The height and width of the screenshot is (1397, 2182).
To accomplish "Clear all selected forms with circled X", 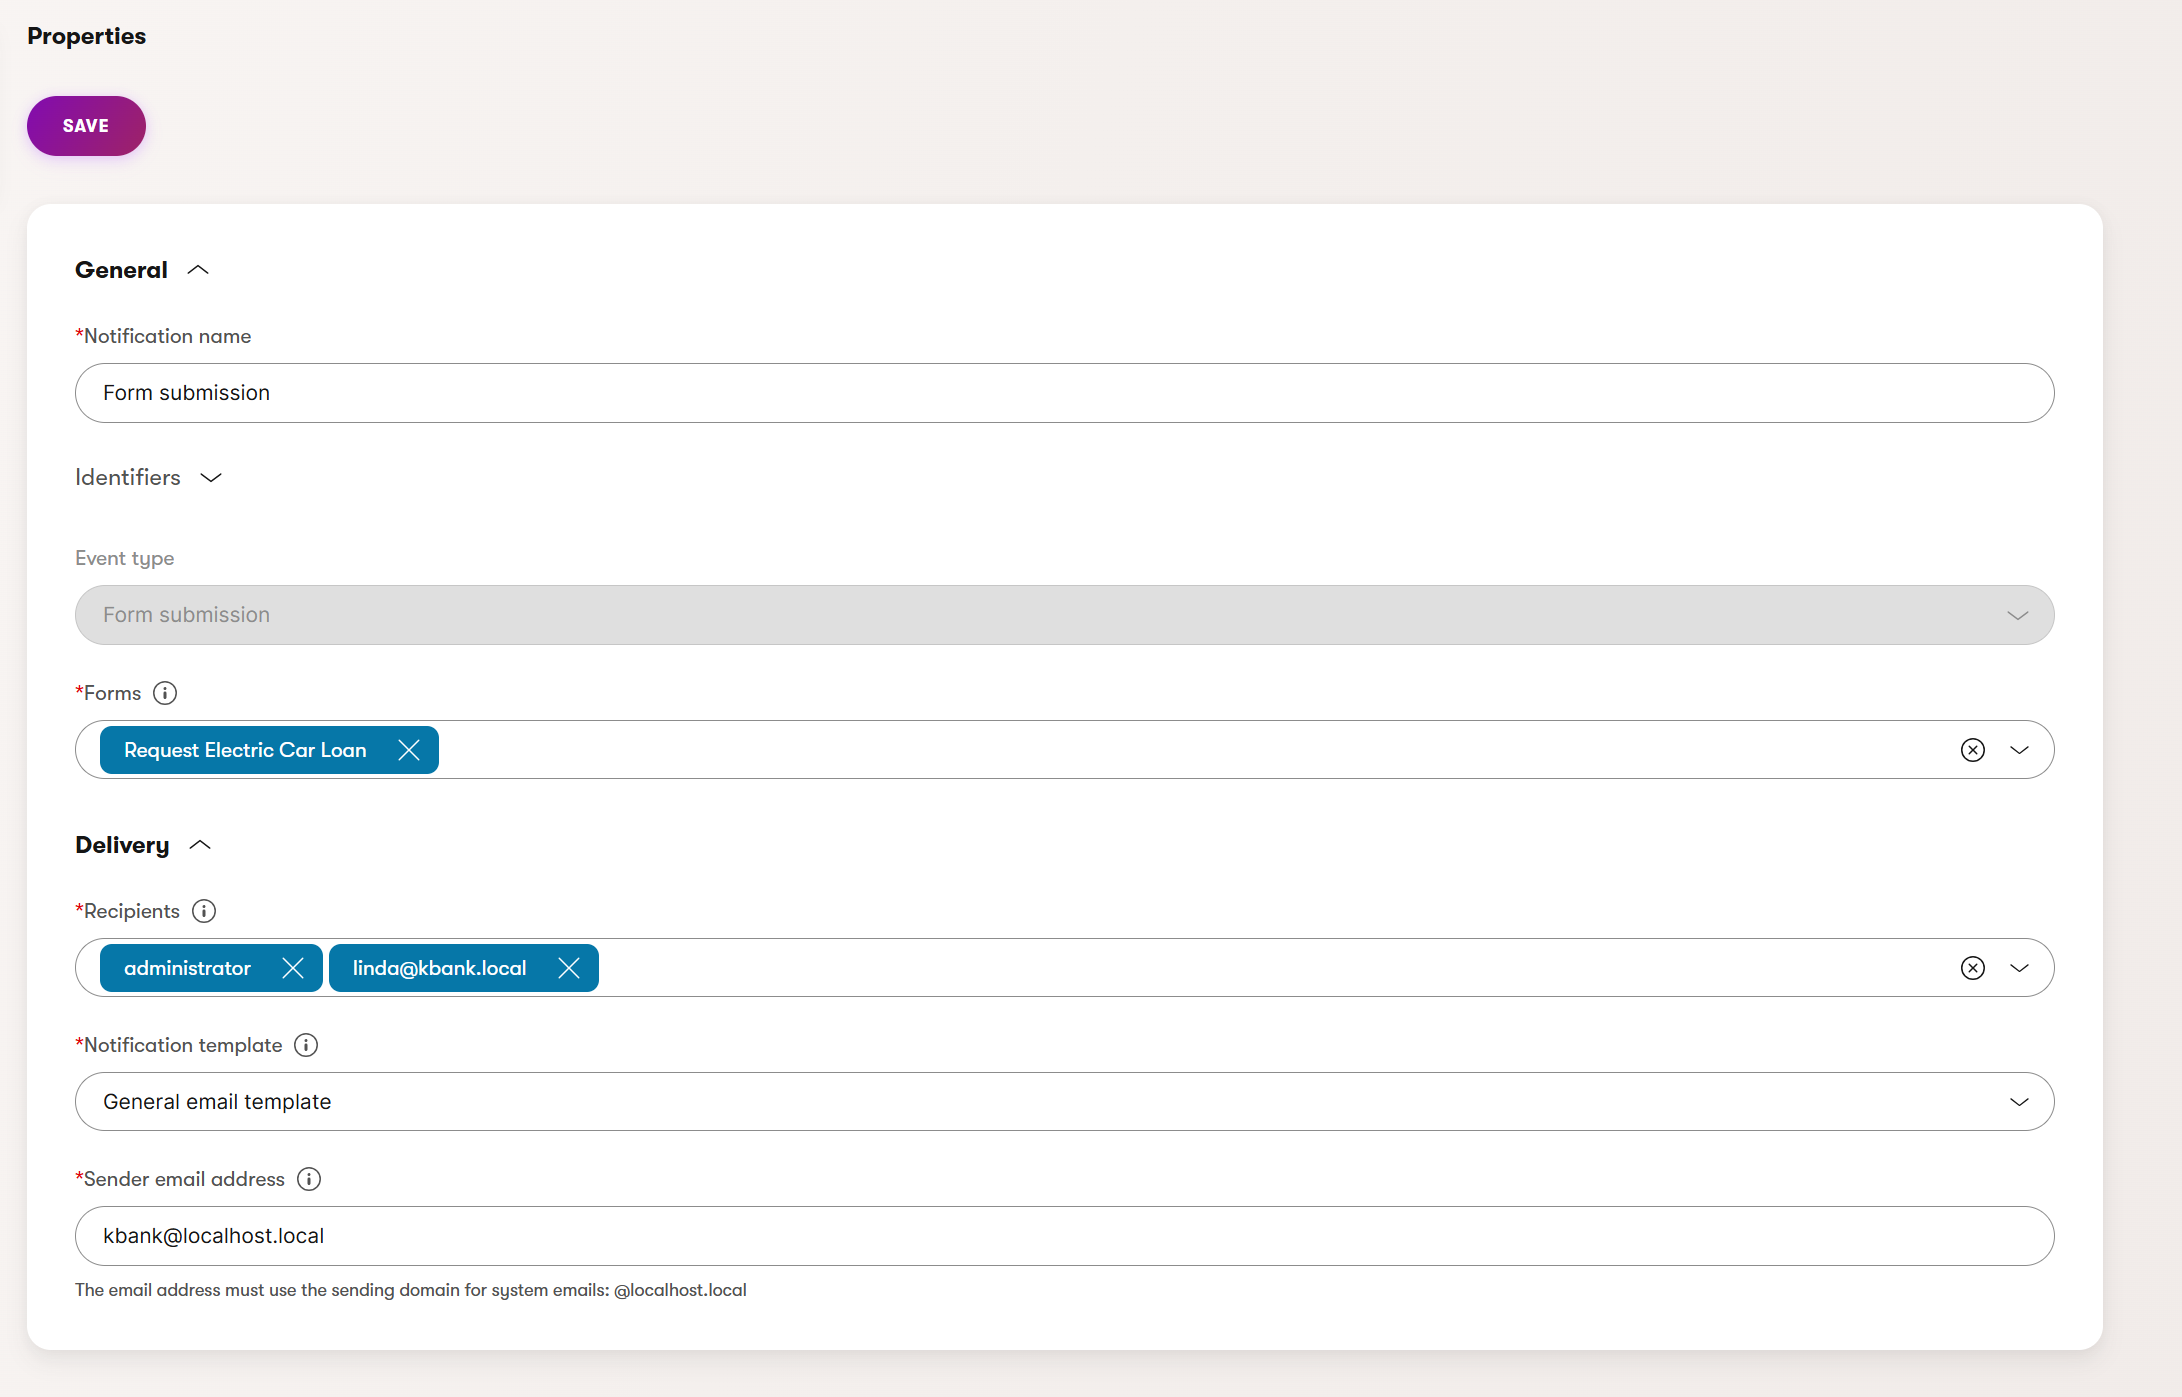I will 1972,750.
